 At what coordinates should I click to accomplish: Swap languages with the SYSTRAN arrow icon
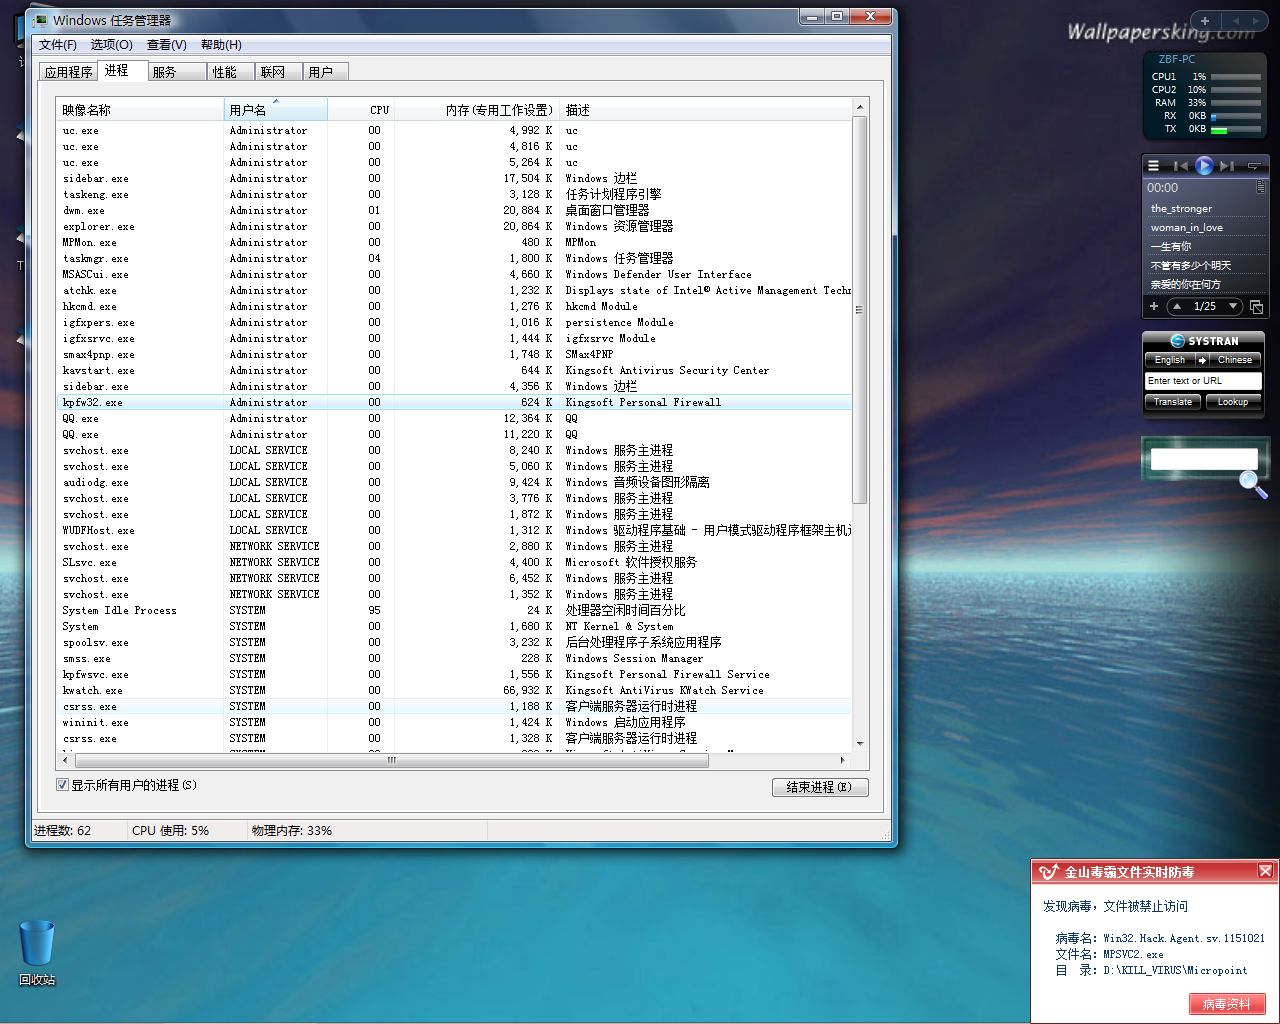pyautogui.click(x=1202, y=360)
